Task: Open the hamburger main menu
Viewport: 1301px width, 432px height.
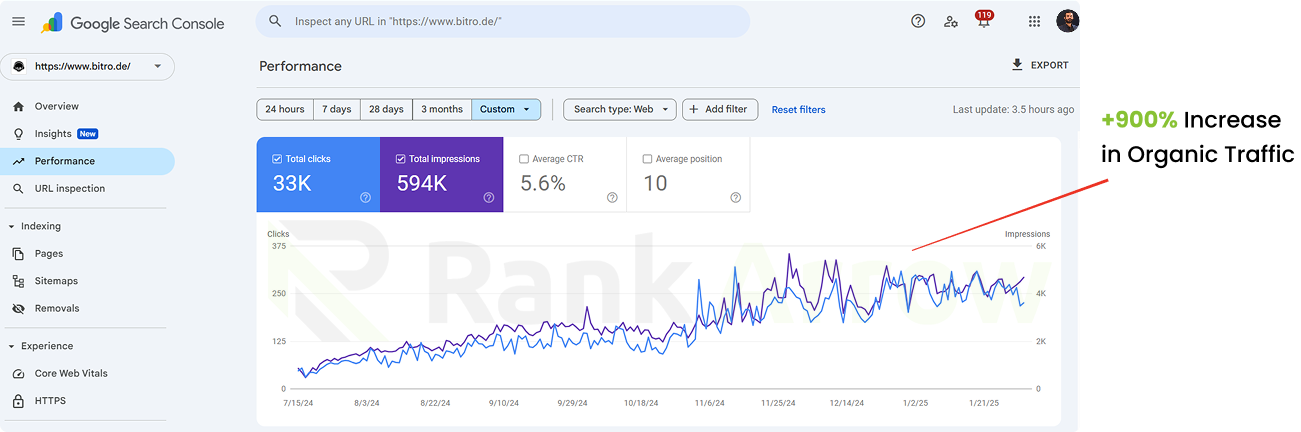Action: (18, 22)
